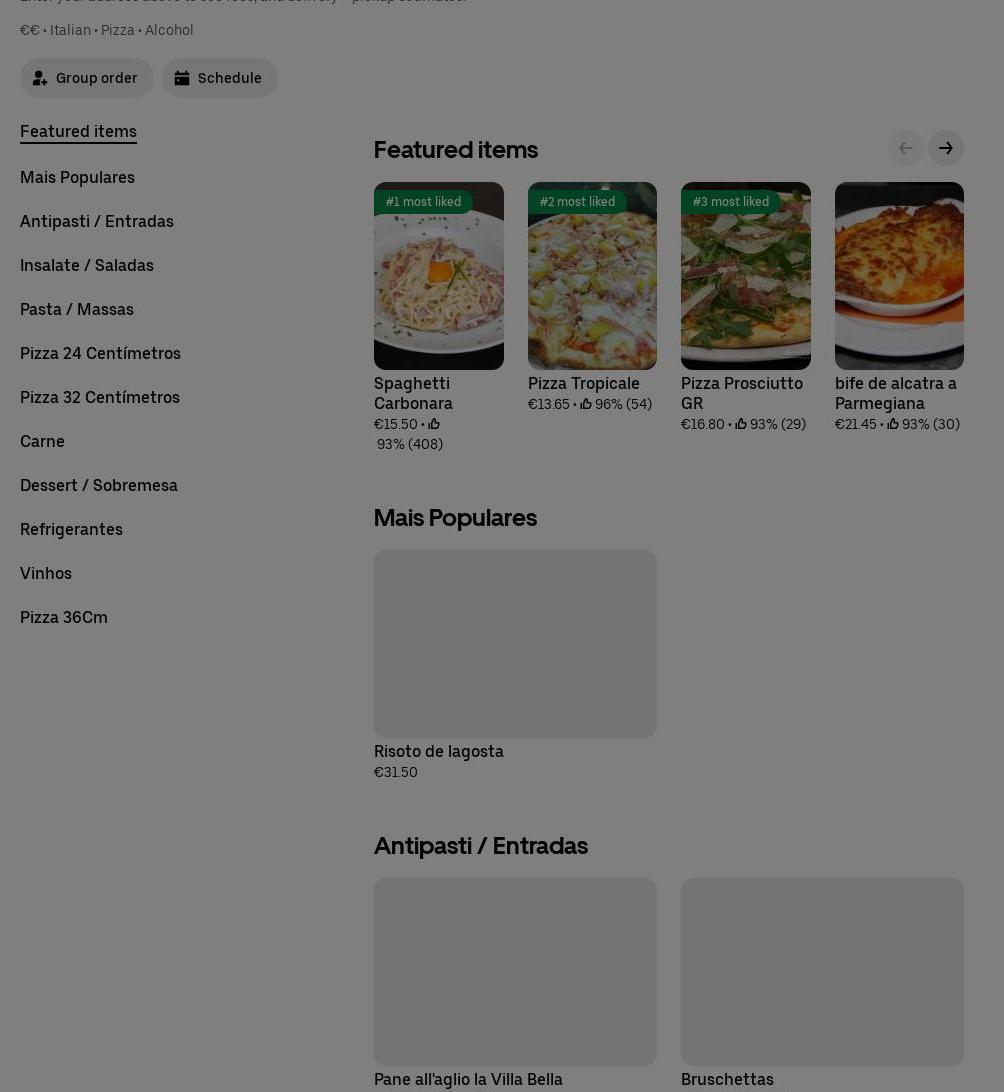
Task: Select Pizza 32 Centímetros category
Action: pos(100,397)
